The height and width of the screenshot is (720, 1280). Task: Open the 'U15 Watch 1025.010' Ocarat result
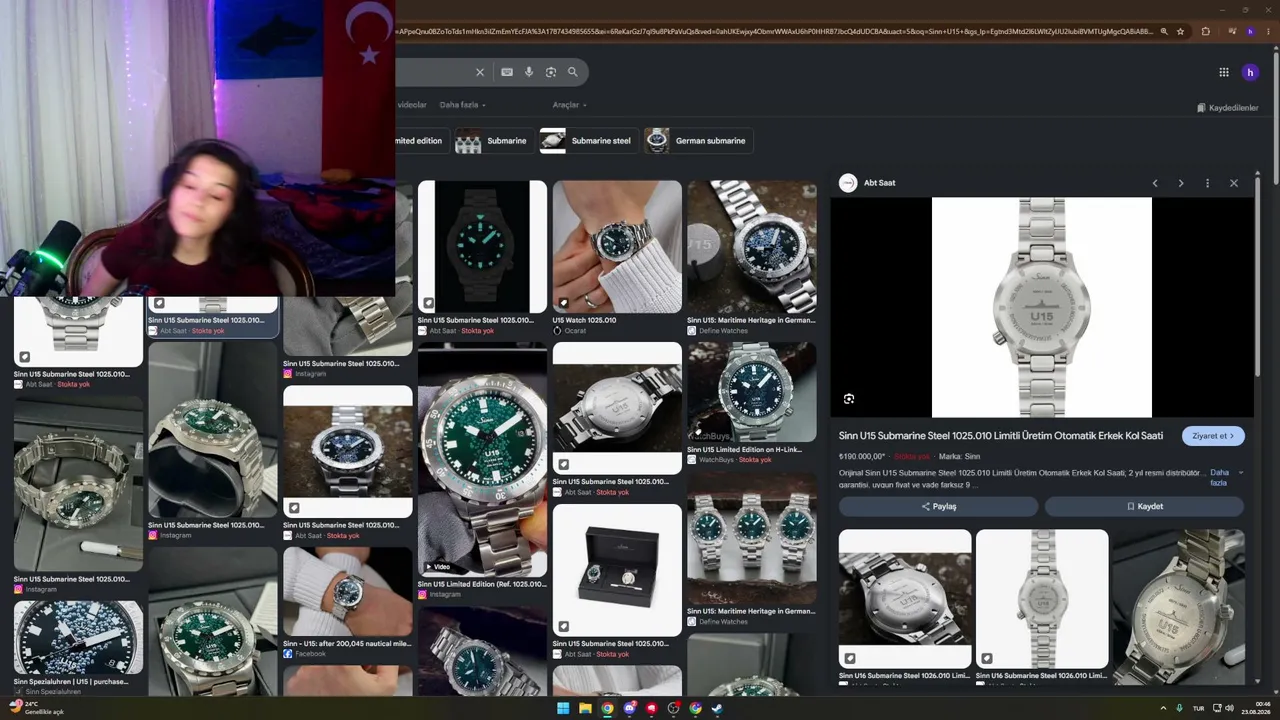point(617,246)
